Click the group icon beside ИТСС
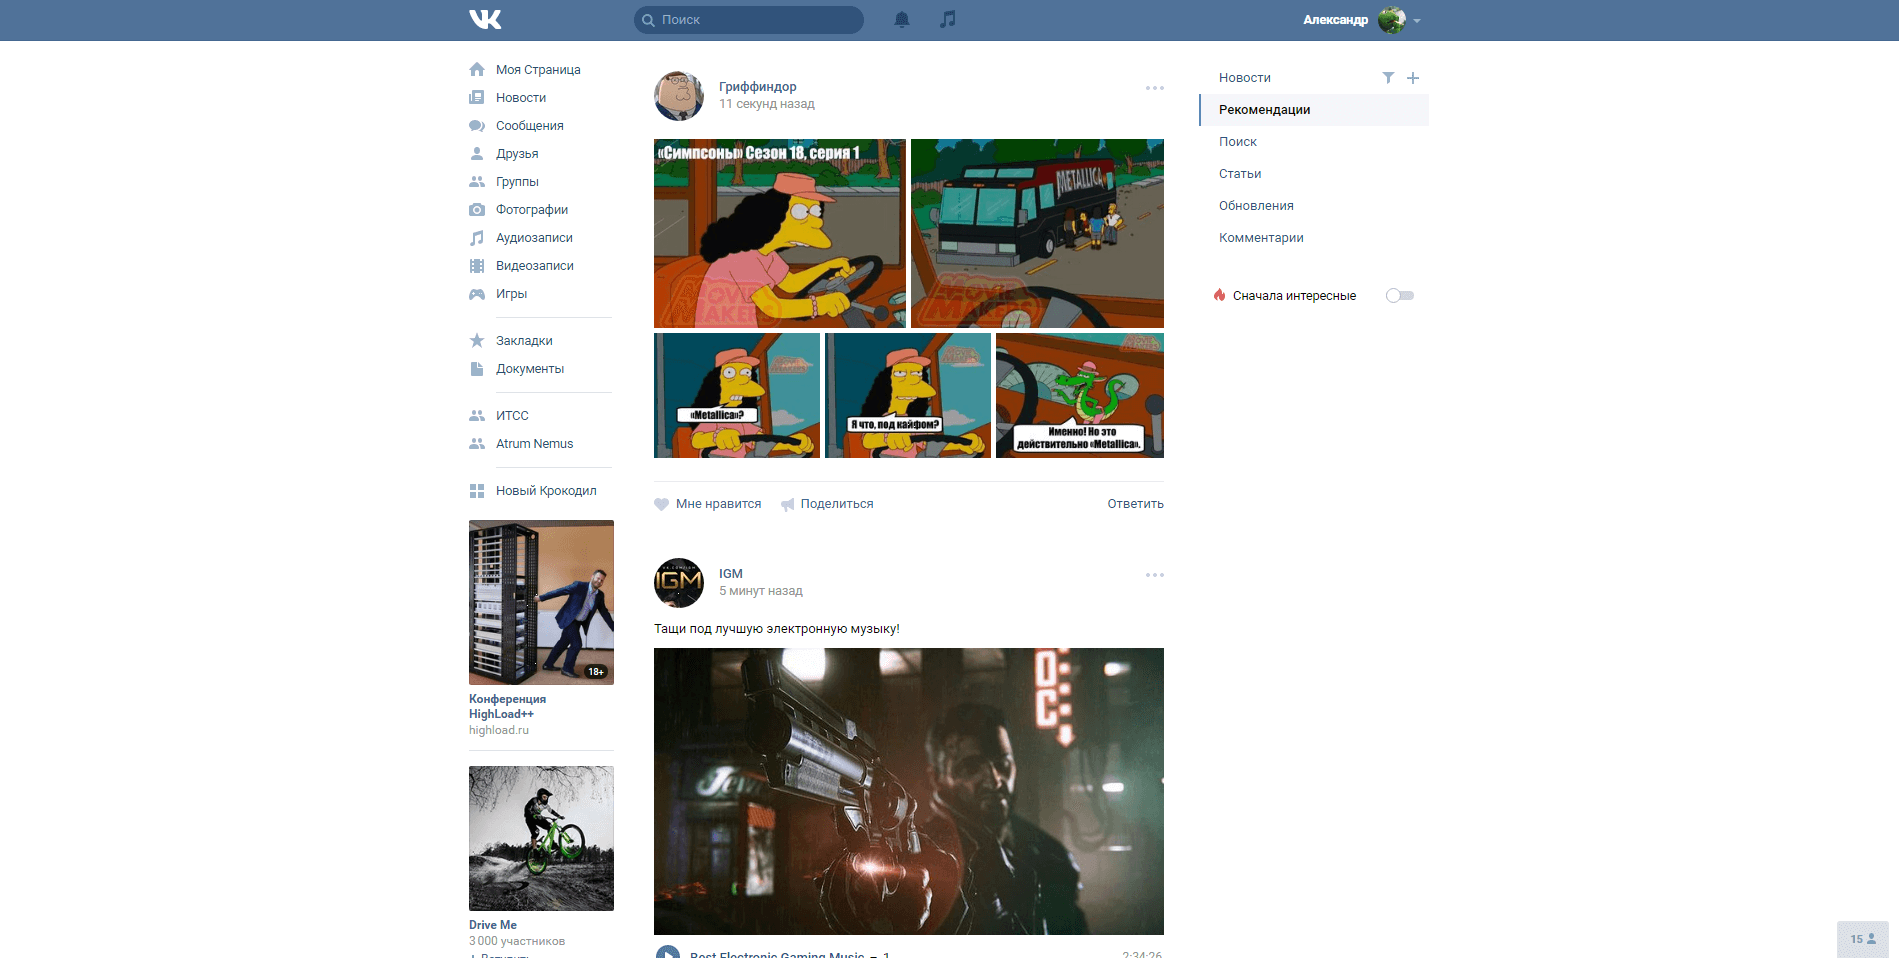This screenshot has width=1899, height=958. [477, 416]
